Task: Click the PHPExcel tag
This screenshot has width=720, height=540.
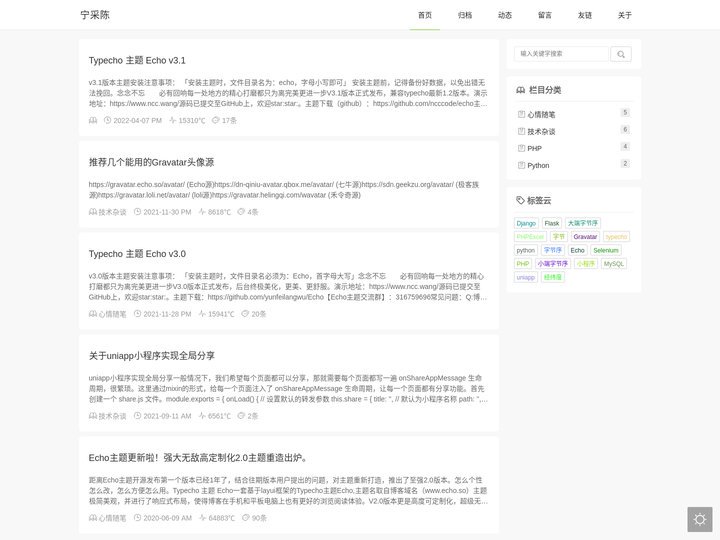Action: click(530, 236)
